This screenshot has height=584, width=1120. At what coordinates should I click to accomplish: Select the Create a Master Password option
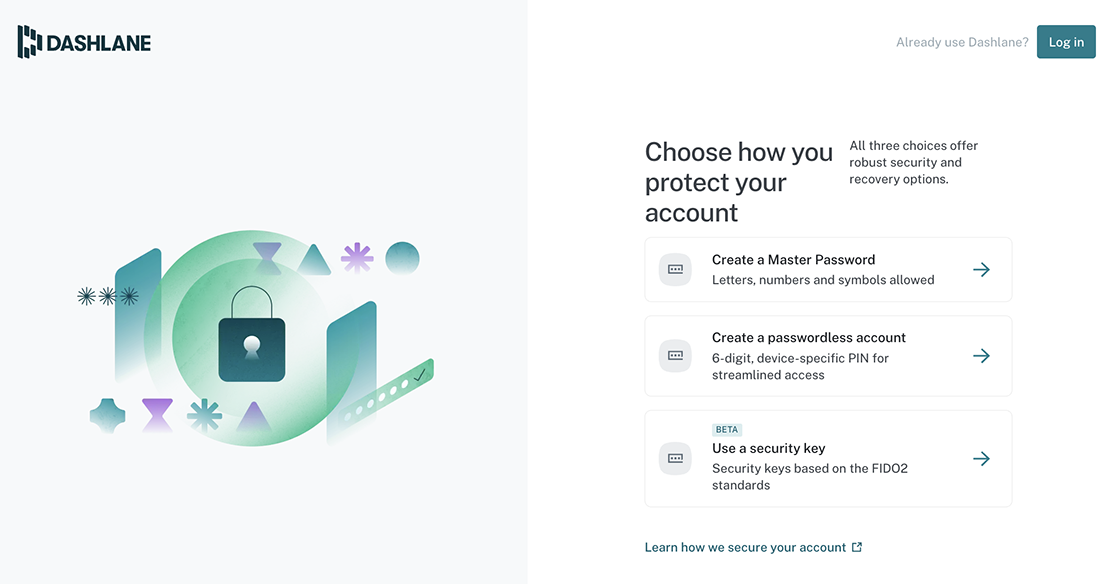point(828,270)
